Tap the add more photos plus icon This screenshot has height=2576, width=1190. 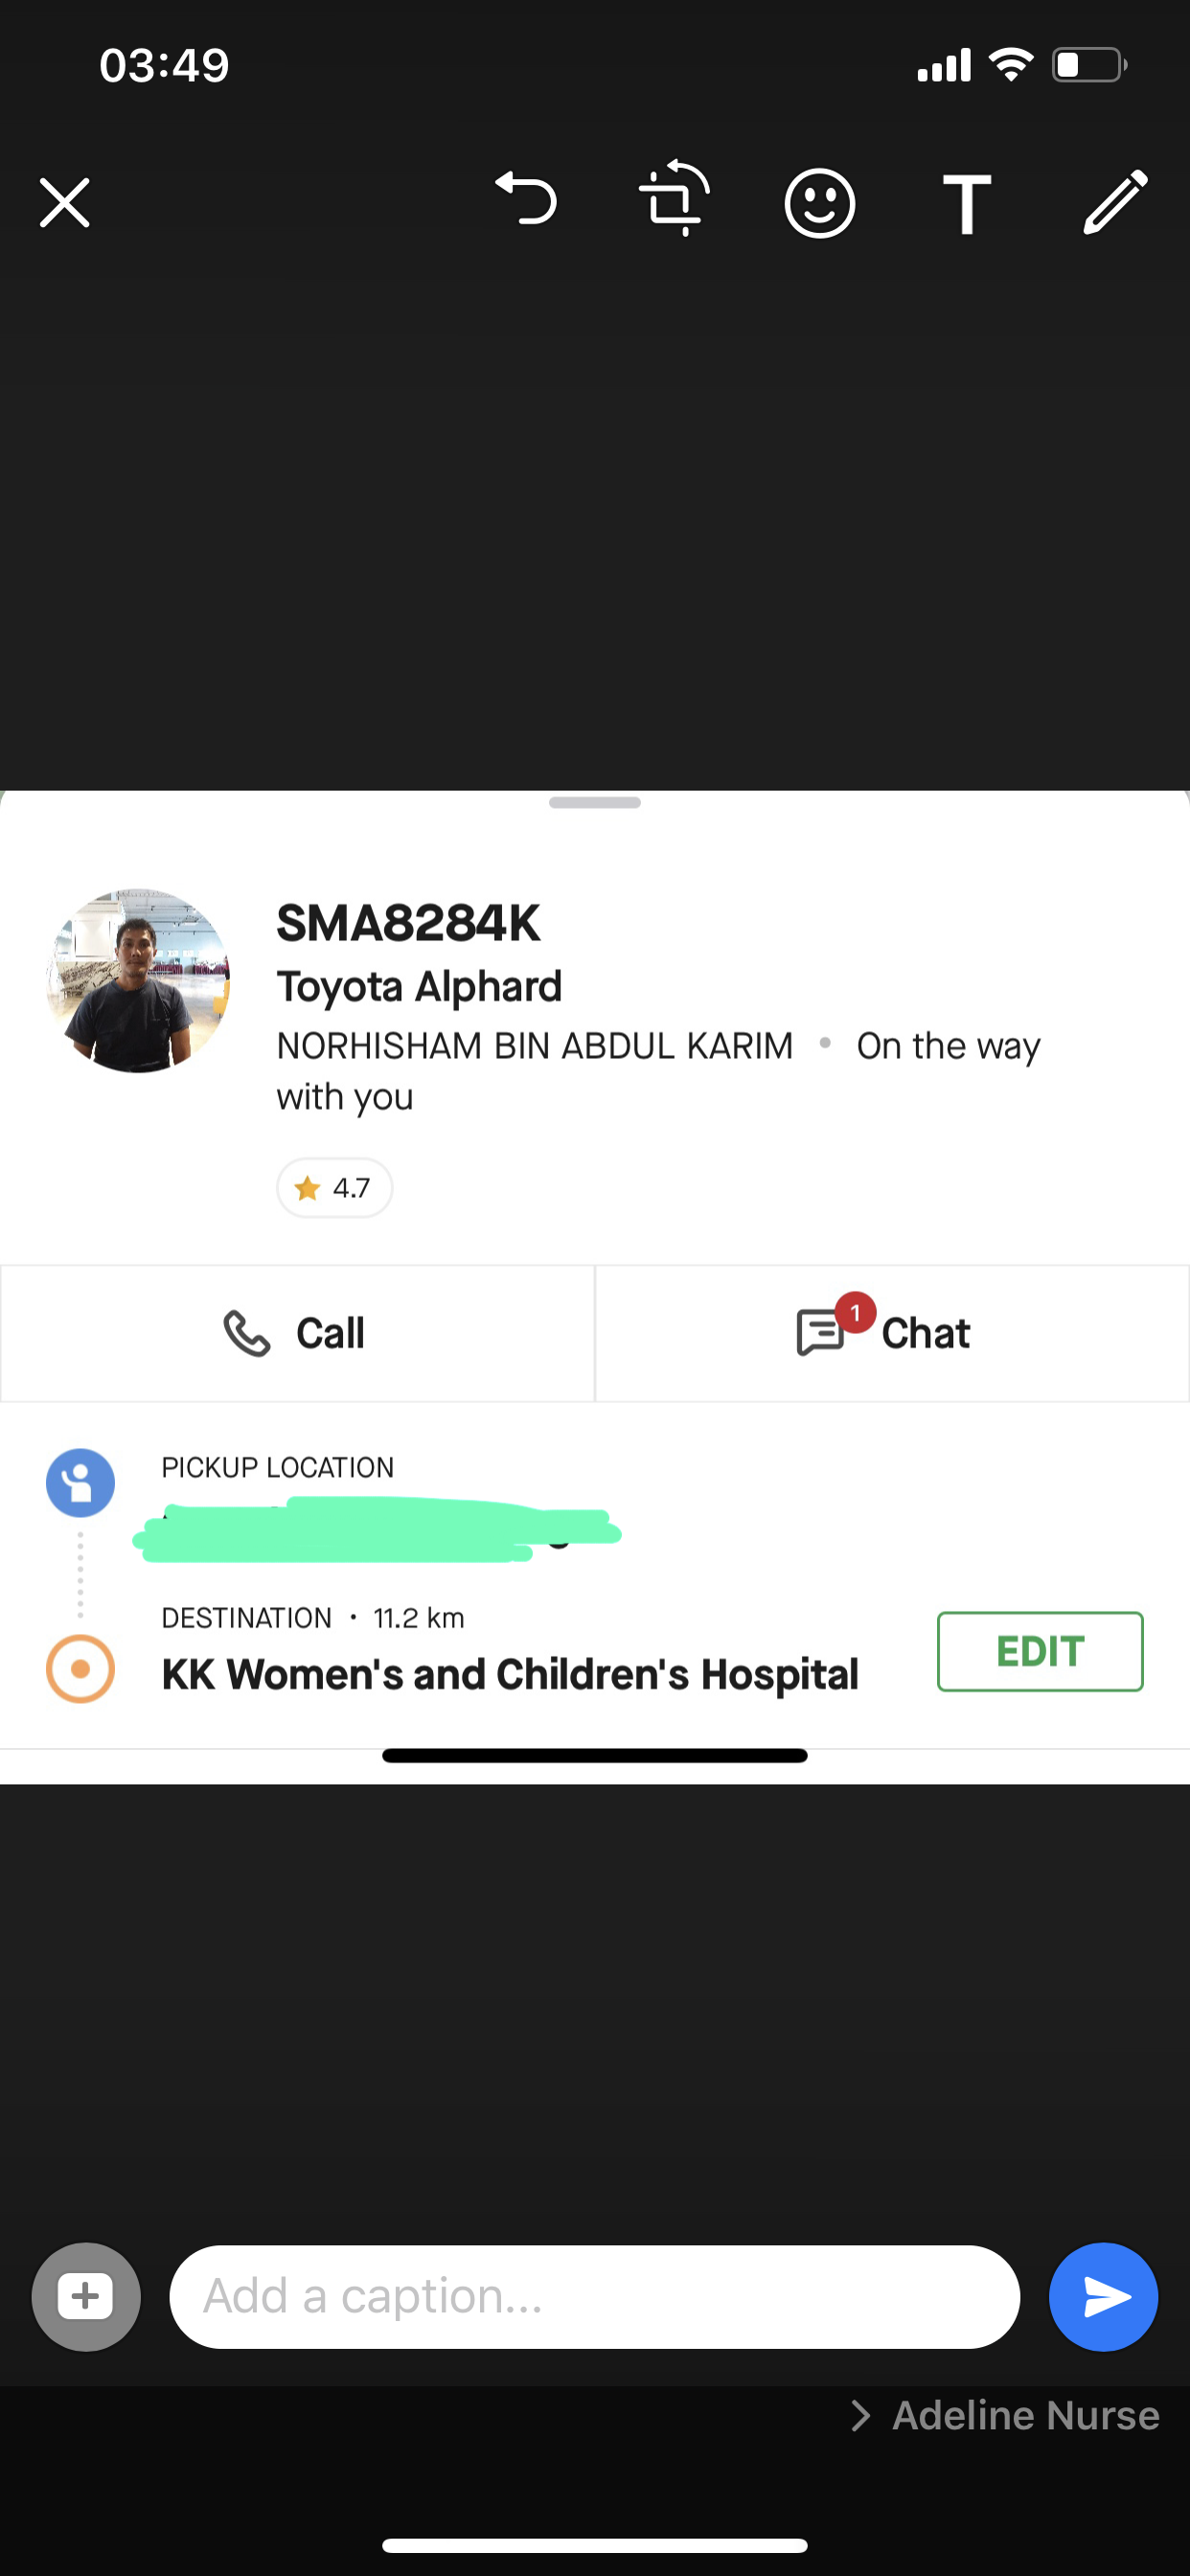point(86,2297)
